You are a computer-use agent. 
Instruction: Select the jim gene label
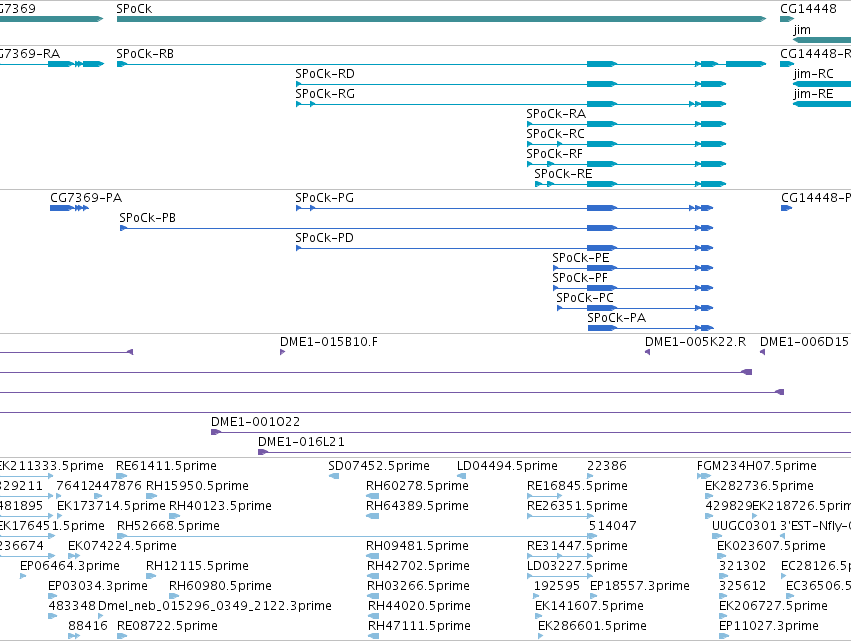[802, 29]
